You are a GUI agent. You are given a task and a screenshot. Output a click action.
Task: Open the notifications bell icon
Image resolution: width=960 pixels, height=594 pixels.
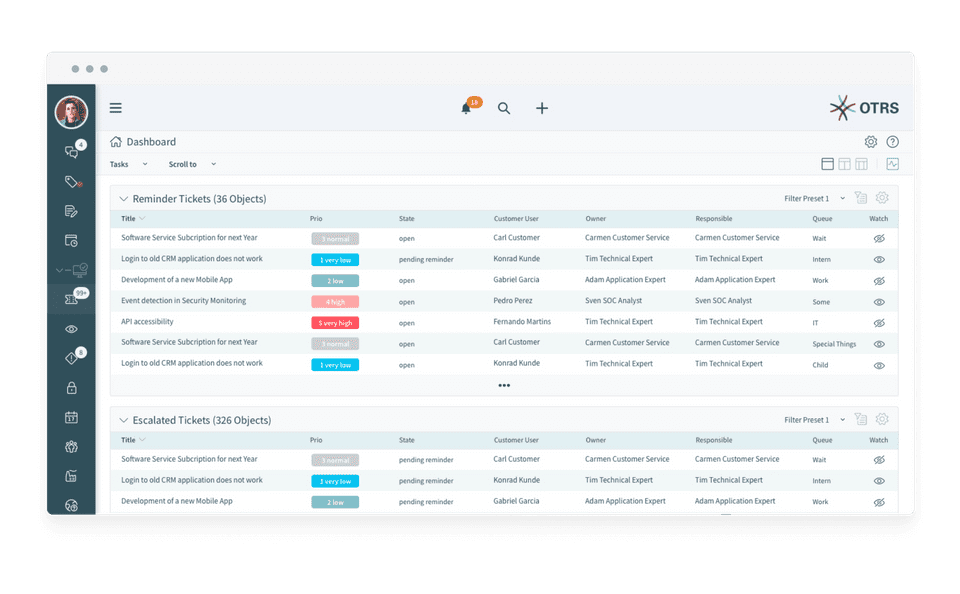coord(466,108)
